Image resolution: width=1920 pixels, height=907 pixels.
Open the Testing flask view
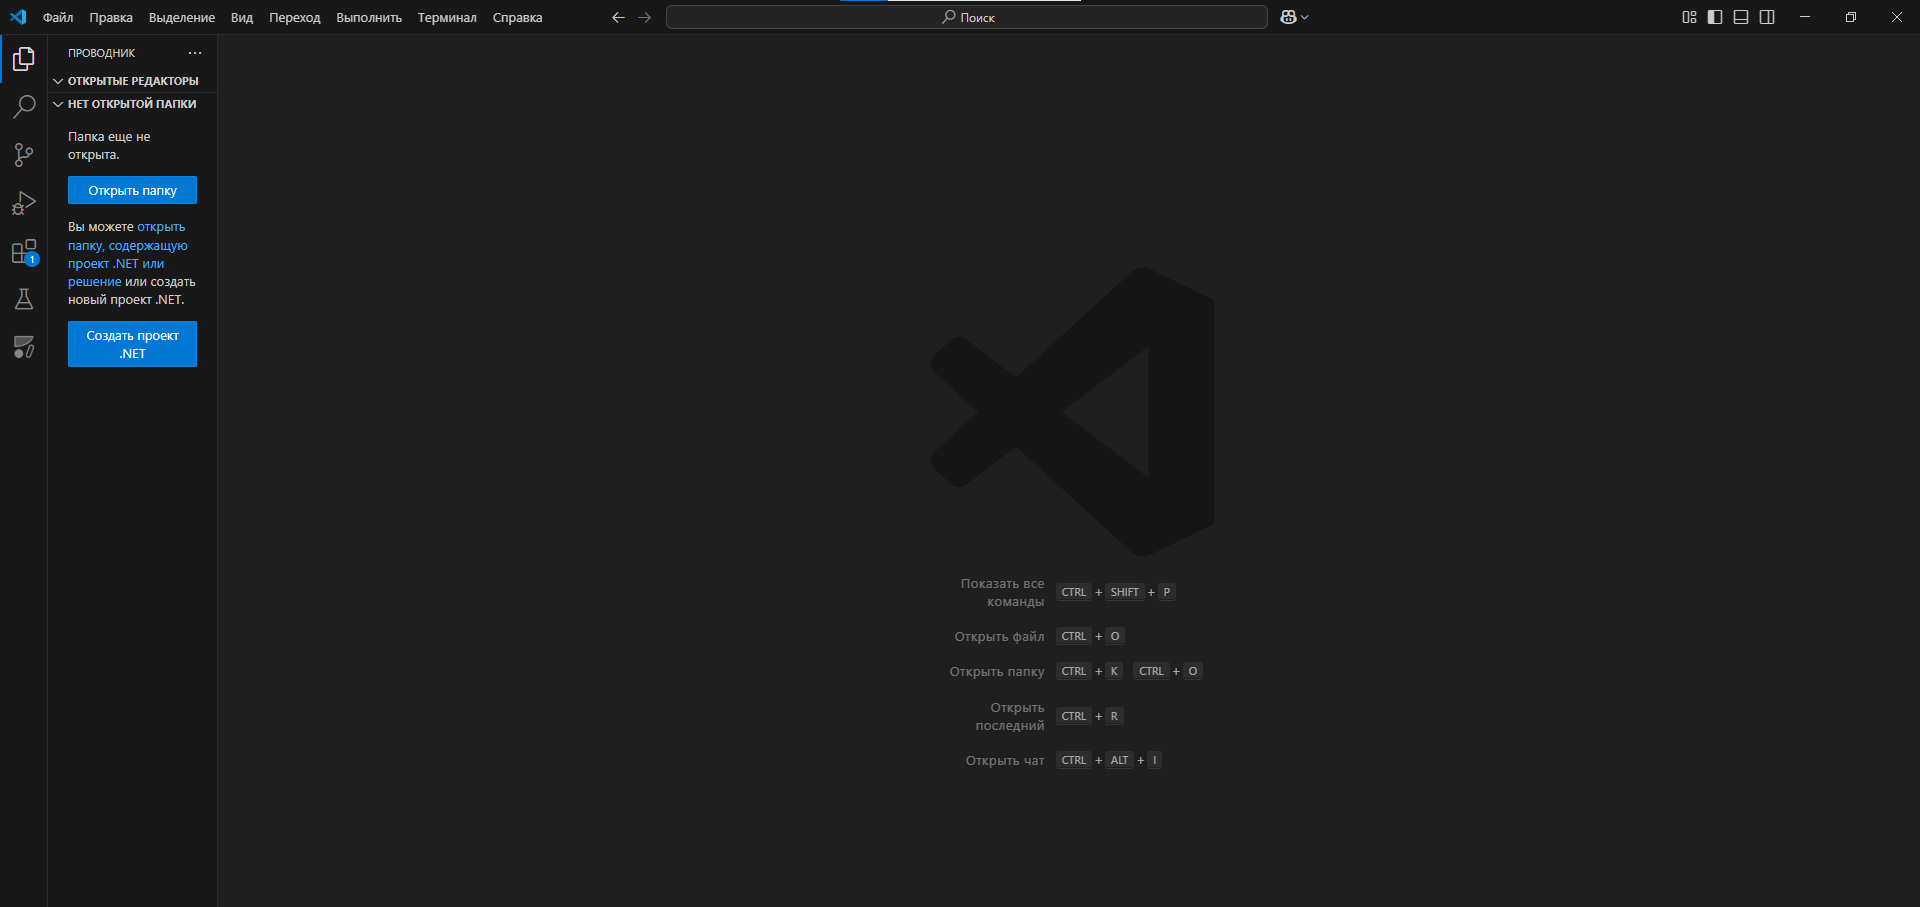point(24,299)
